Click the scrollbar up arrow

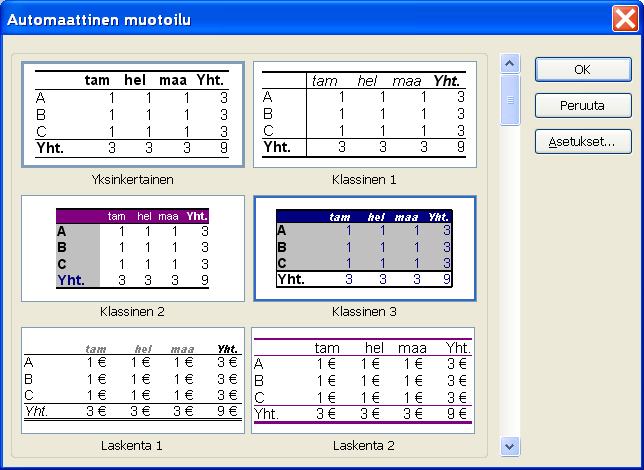[x=510, y=63]
